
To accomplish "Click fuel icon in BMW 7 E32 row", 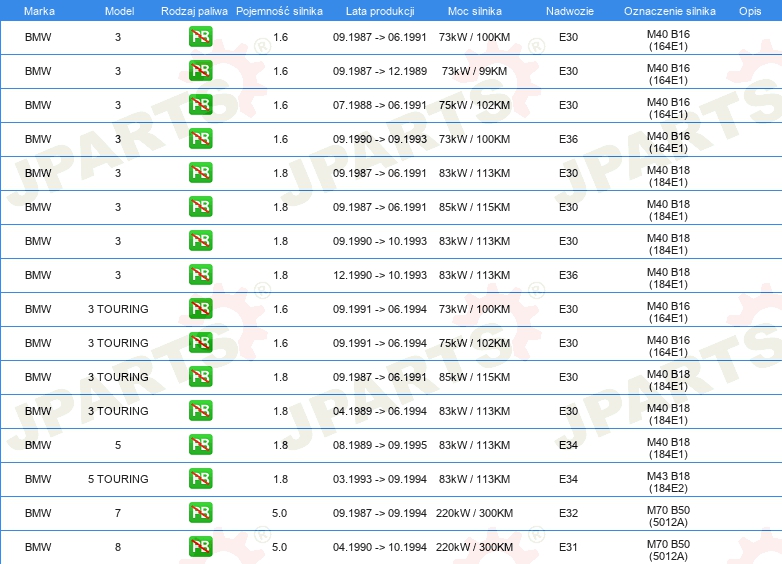I will pyautogui.click(x=200, y=513).
